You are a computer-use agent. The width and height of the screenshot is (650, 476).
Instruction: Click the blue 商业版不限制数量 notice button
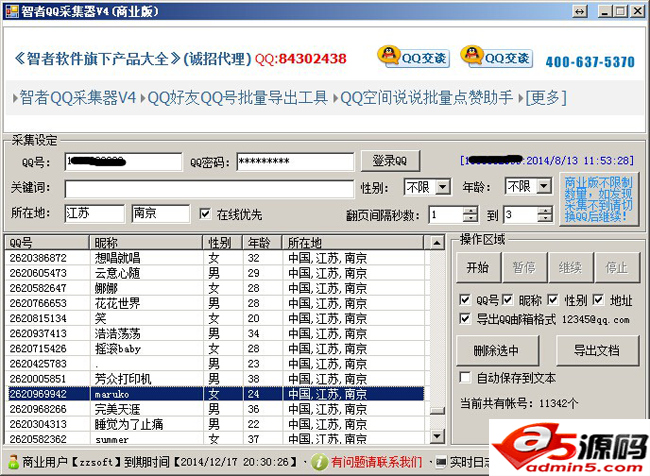599,199
